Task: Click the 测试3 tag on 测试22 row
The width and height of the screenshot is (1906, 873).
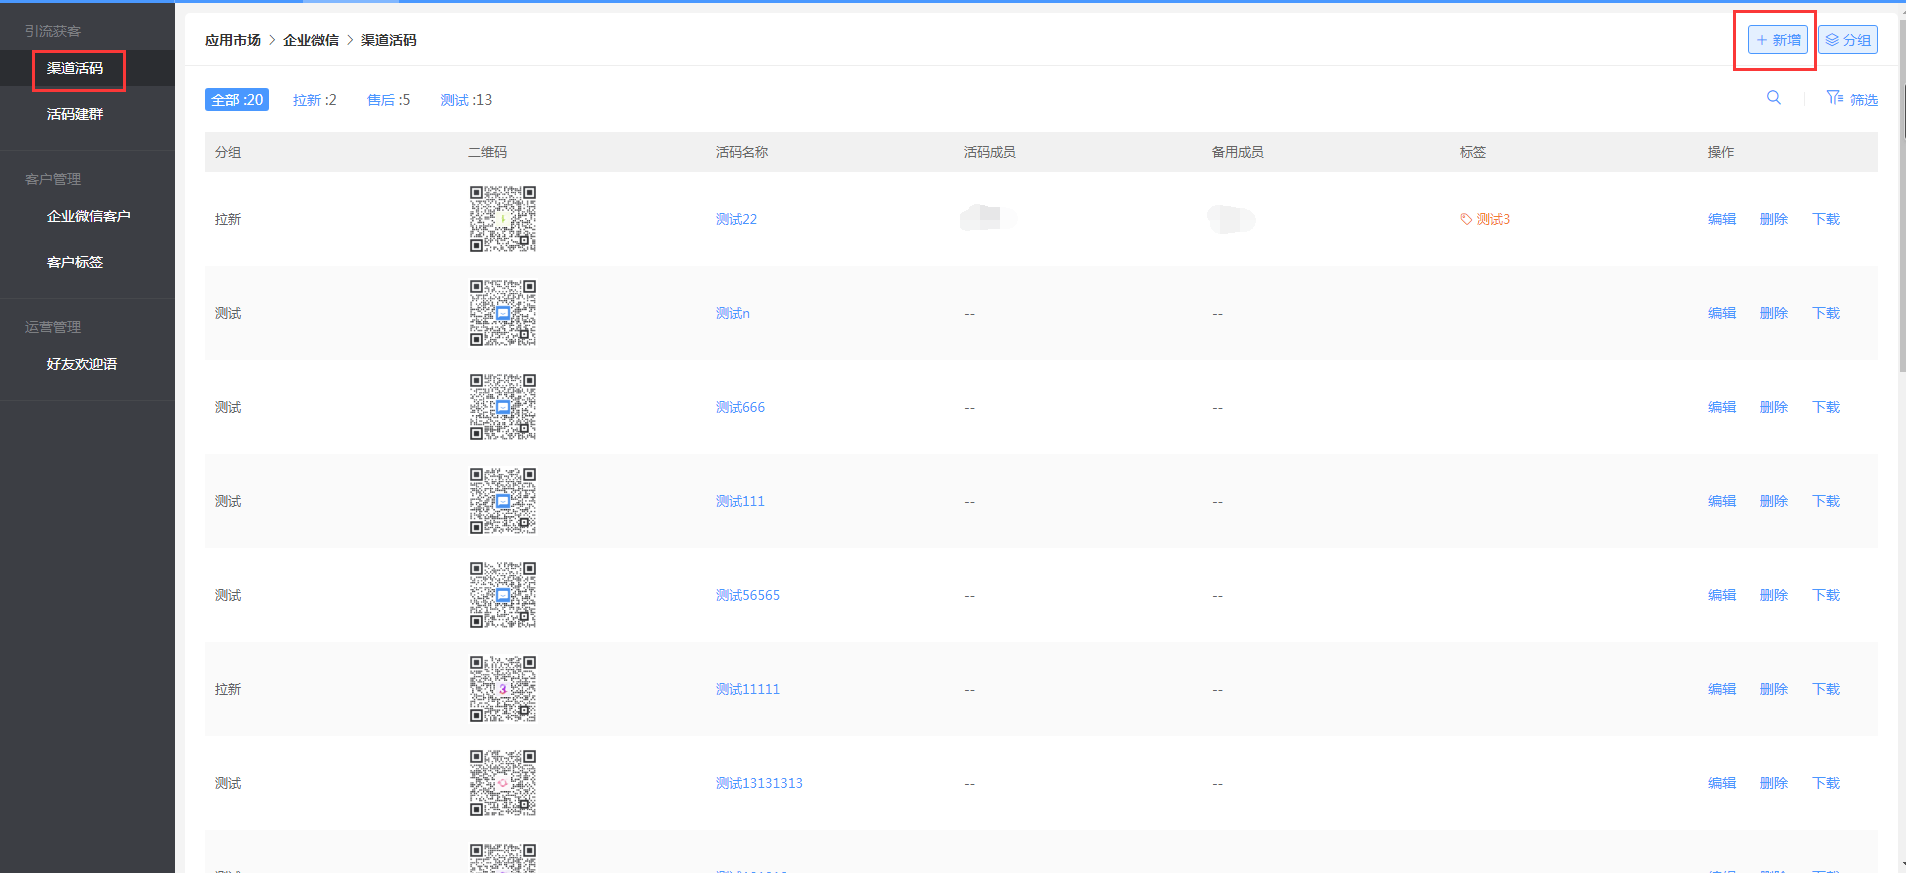Action: [1485, 219]
